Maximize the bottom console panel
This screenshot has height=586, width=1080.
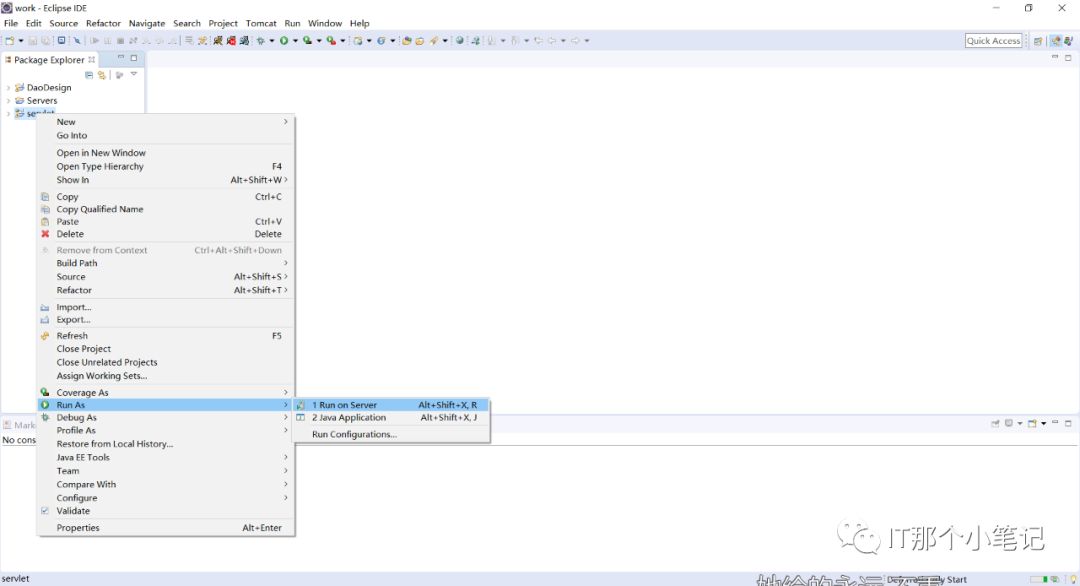click(1068, 423)
